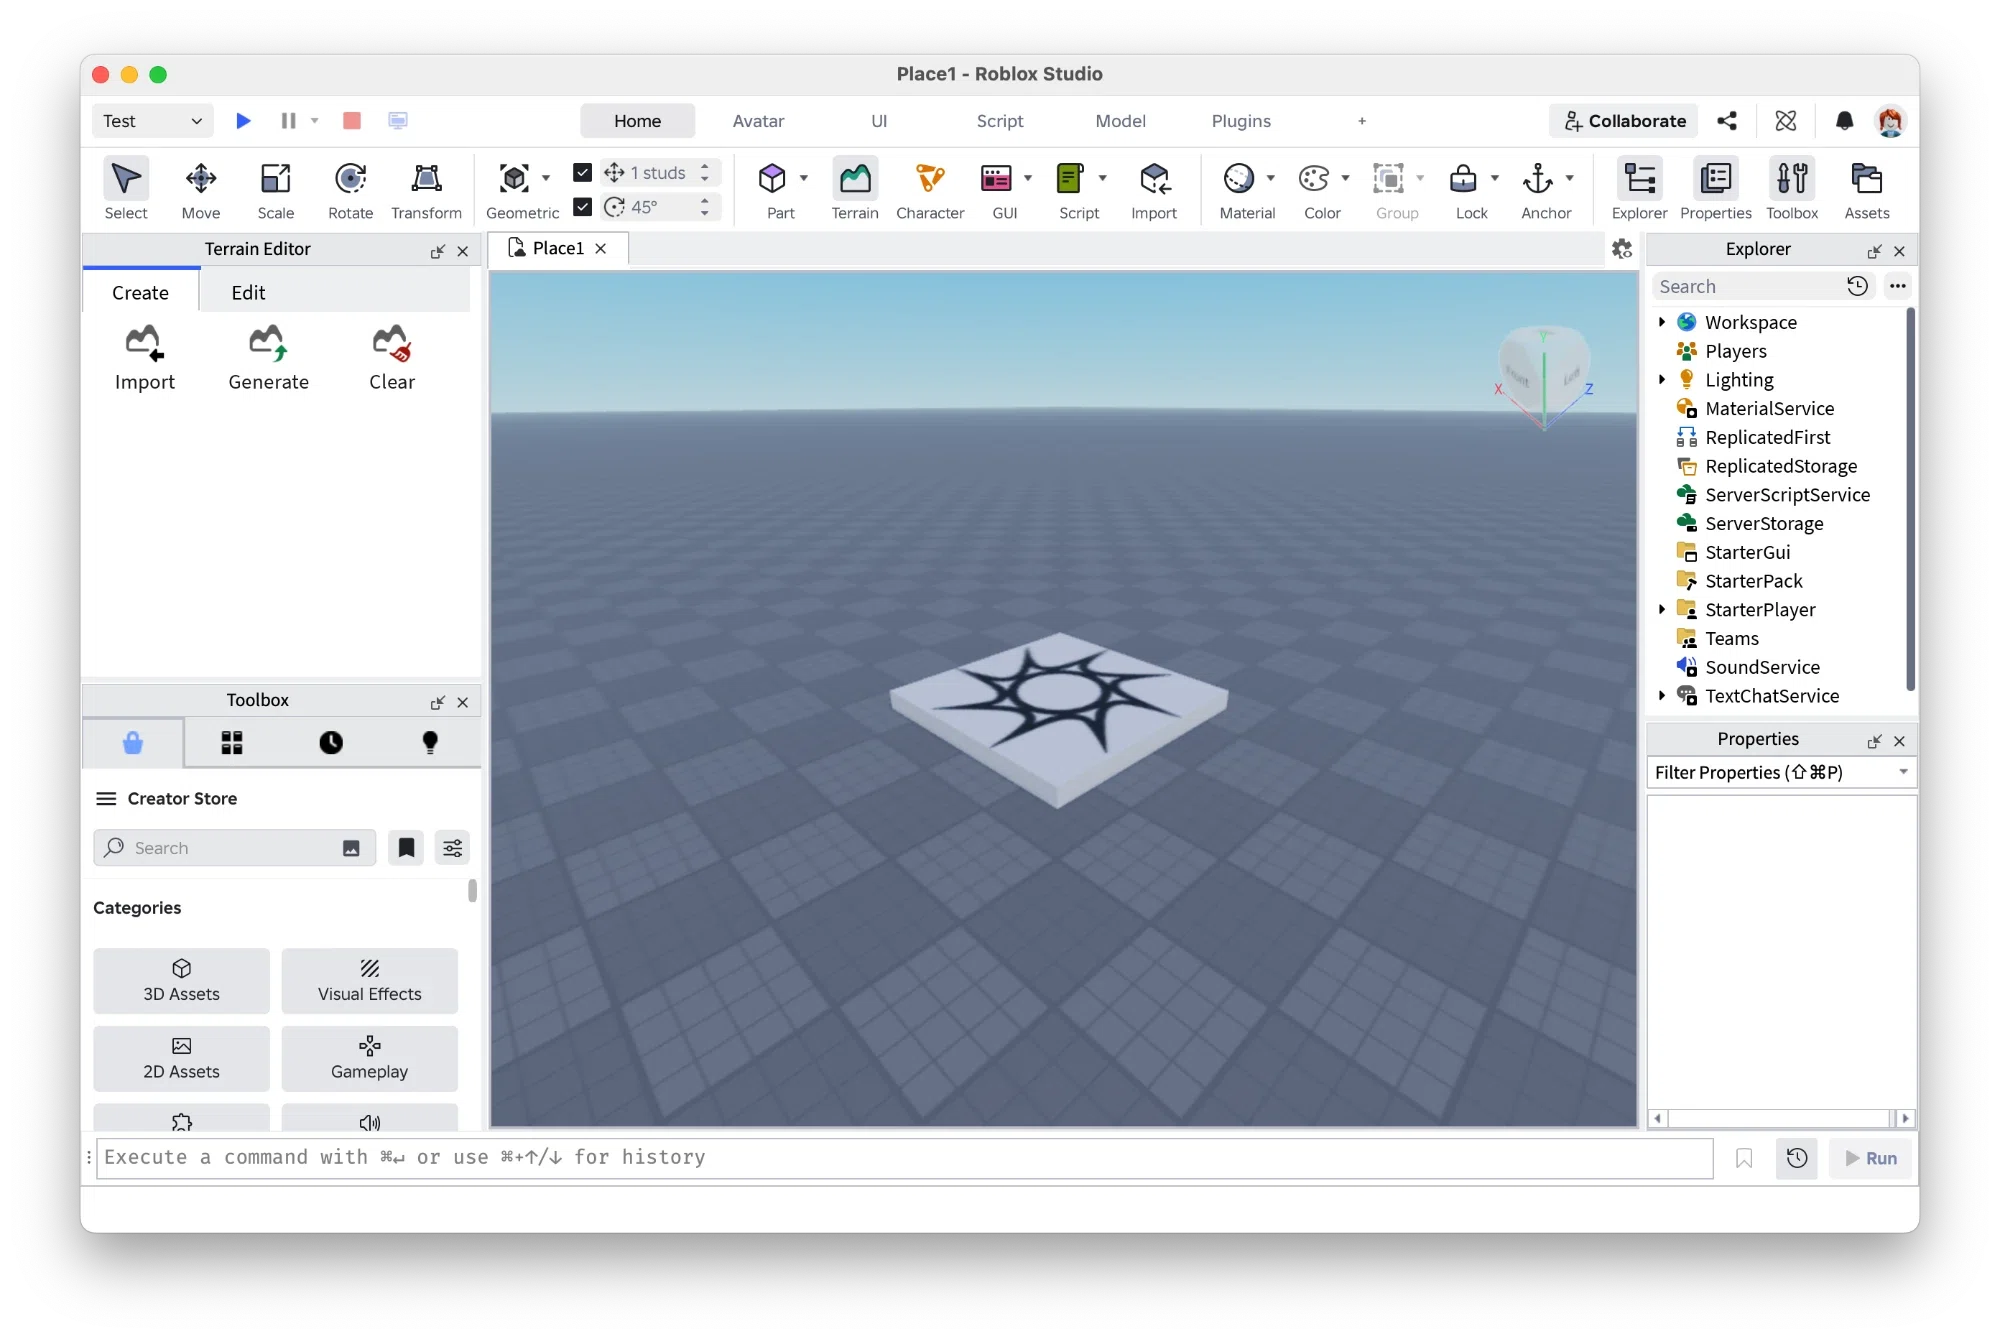Open the Assets manager
The height and width of the screenshot is (1339, 2000).
pyautogui.click(x=1867, y=189)
